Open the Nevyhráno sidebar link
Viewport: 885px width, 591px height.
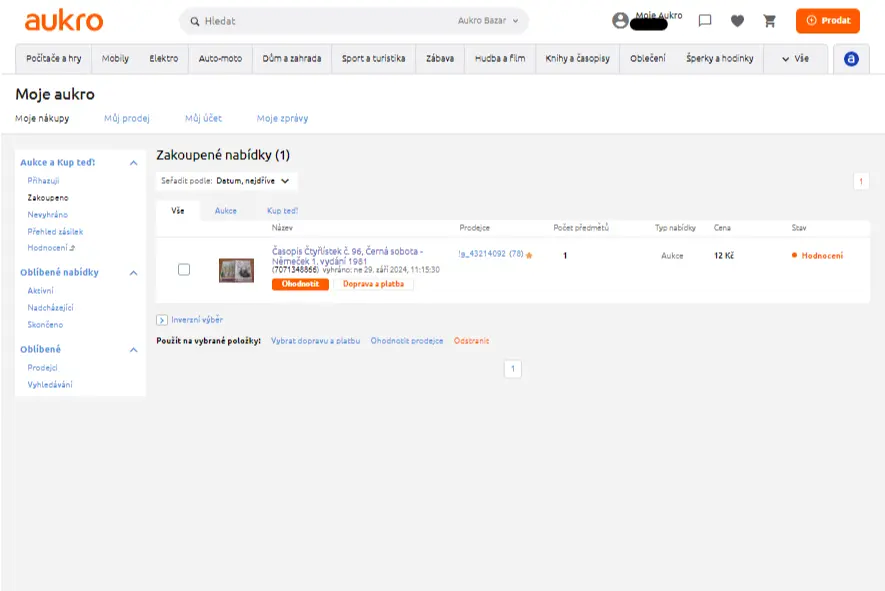47,214
